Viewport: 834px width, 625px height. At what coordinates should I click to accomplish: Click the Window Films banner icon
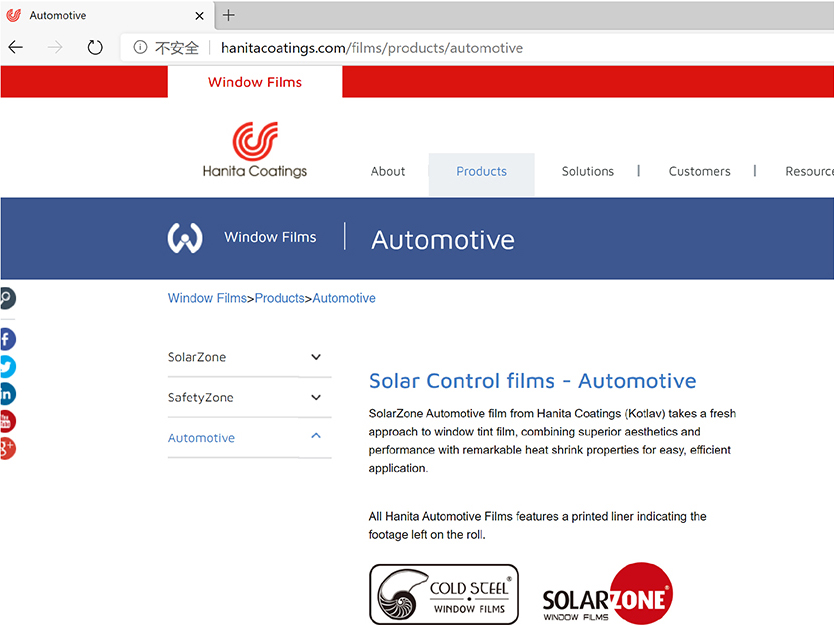point(185,237)
